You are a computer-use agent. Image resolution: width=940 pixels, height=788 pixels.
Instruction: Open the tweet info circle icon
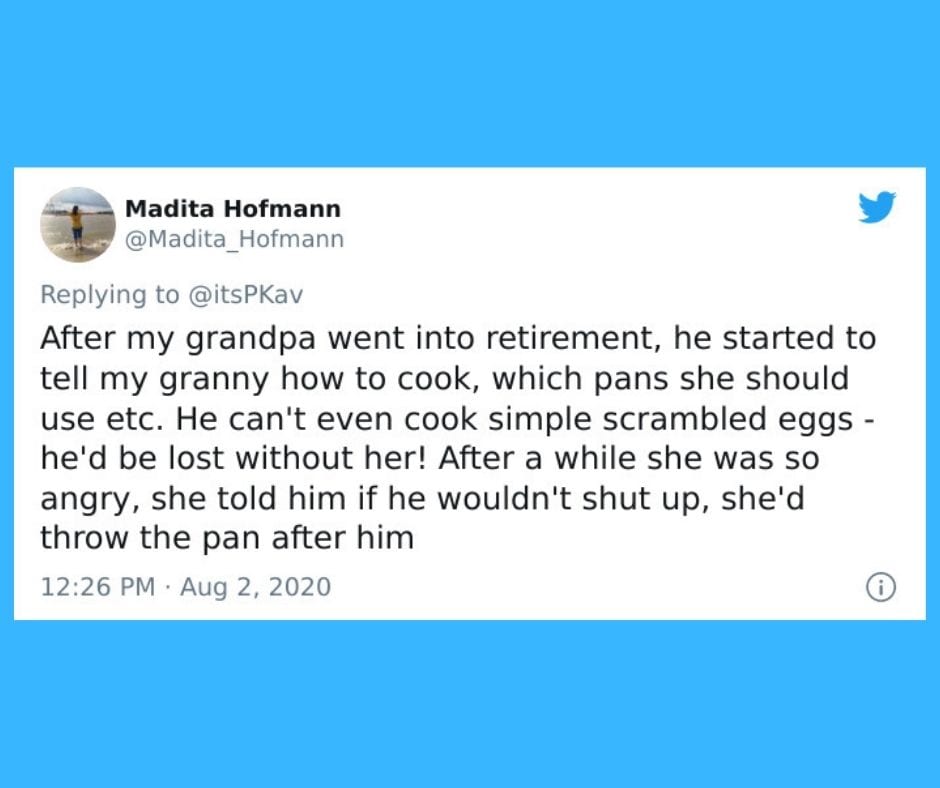click(x=881, y=587)
